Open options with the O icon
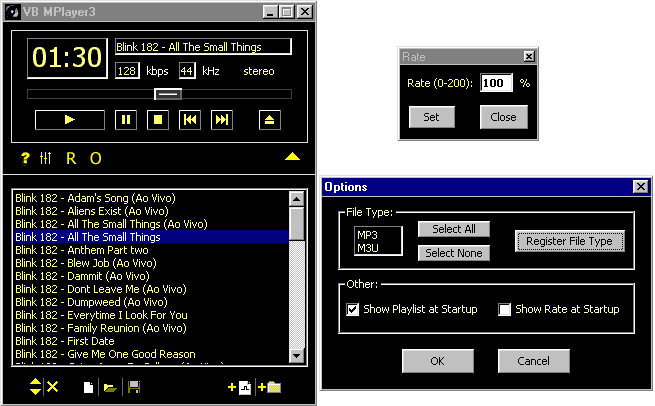 click(96, 158)
